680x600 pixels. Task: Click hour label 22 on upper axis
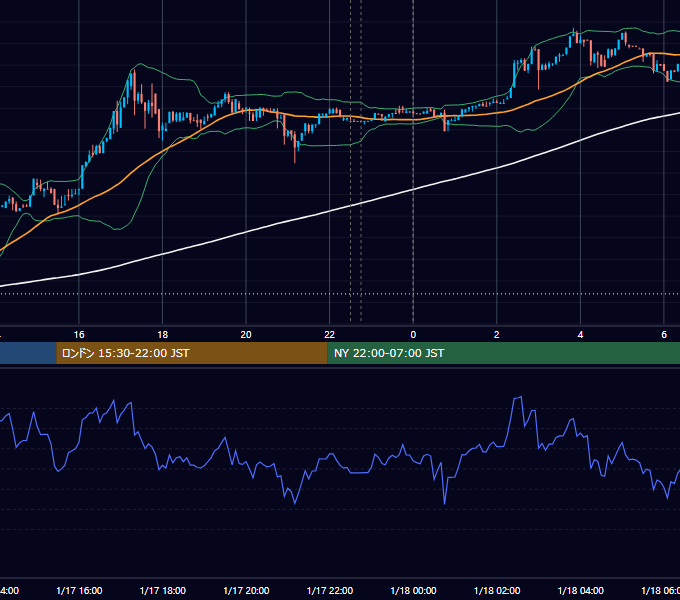[x=330, y=334]
